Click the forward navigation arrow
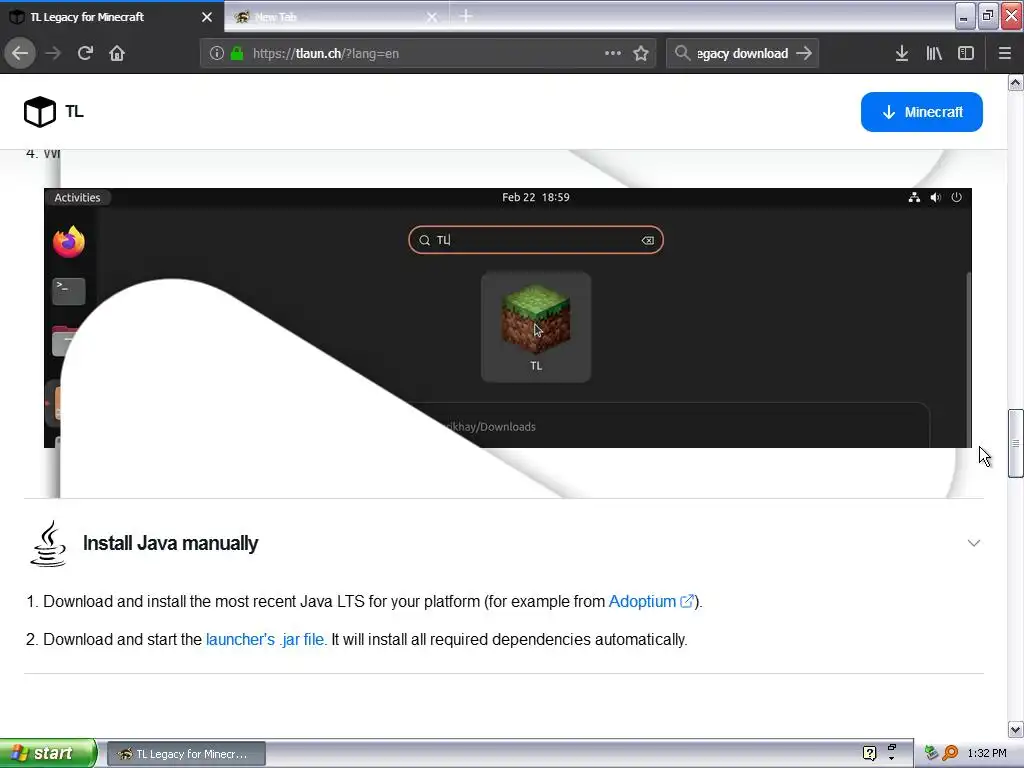The width and height of the screenshot is (1024, 768). 53,53
